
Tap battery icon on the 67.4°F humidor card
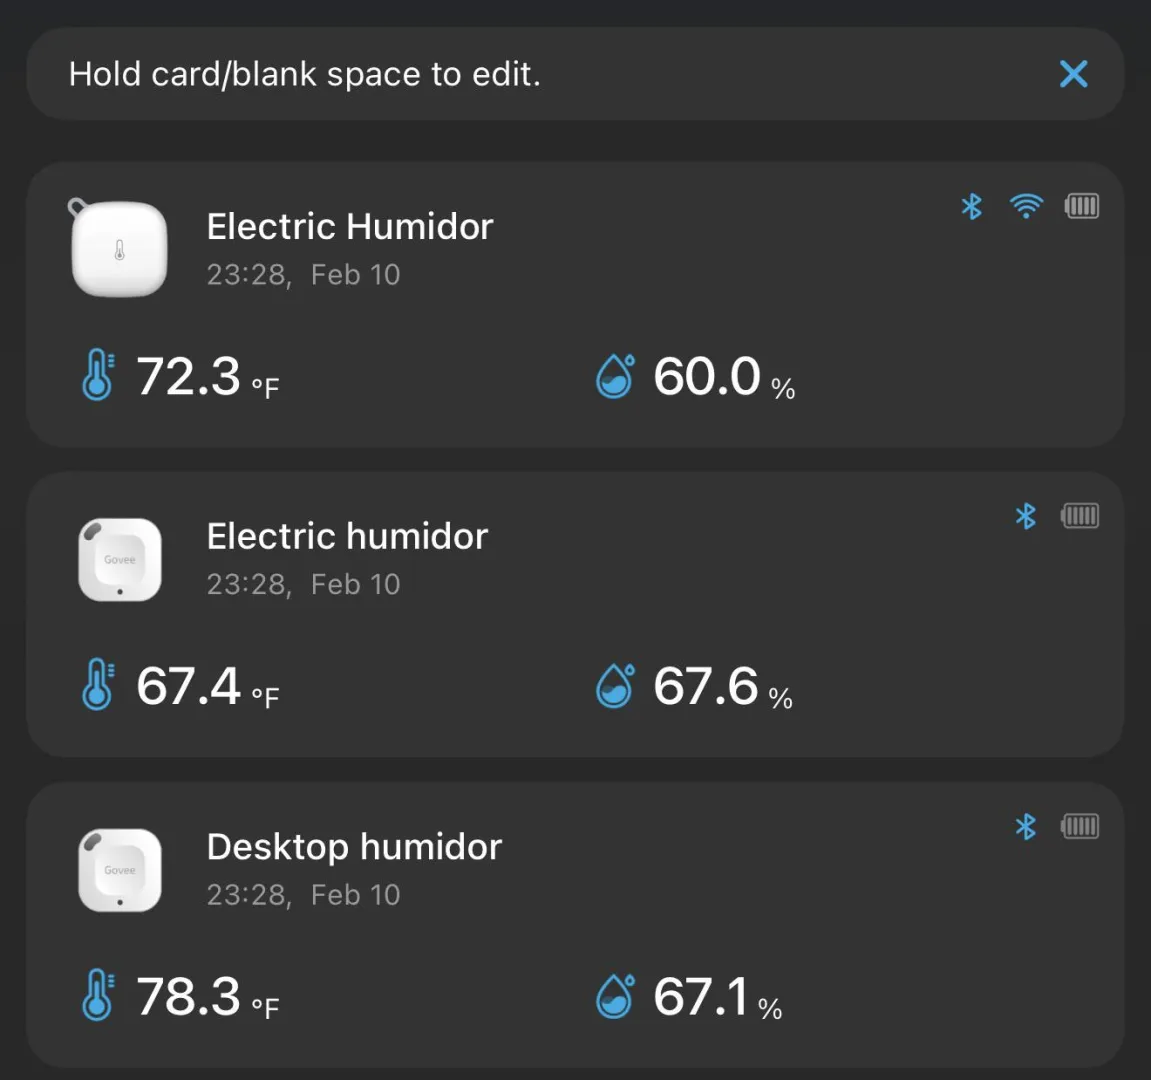click(x=1080, y=516)
